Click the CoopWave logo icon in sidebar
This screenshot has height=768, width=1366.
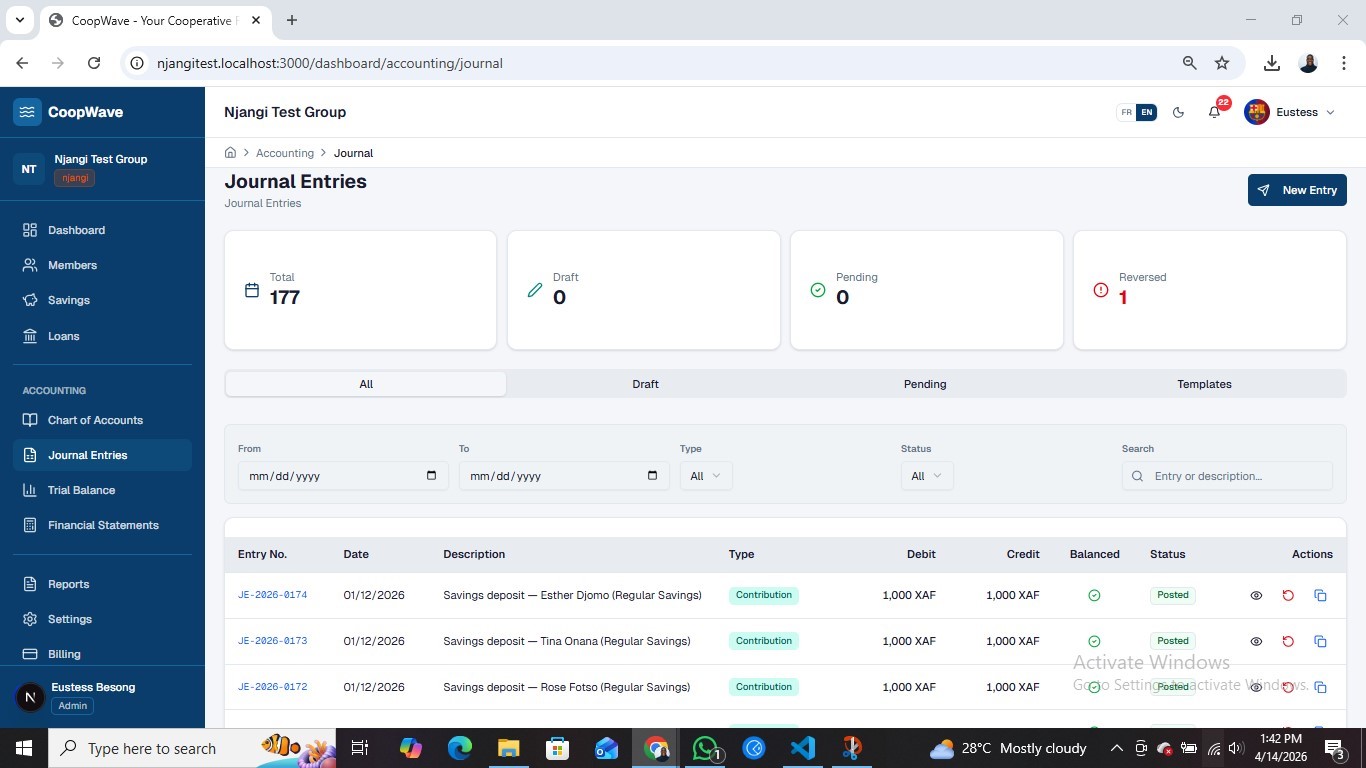tap(27, 112)
